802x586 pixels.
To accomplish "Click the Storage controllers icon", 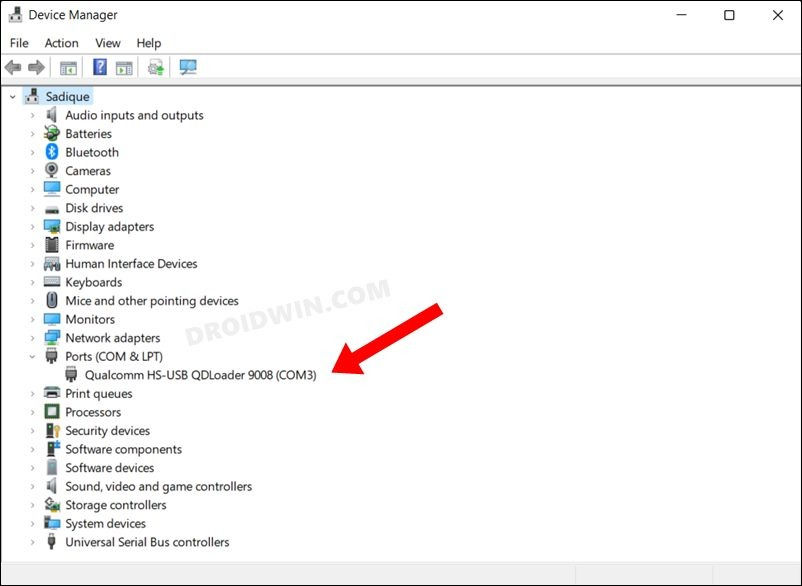I will click(x=52, y=505).
